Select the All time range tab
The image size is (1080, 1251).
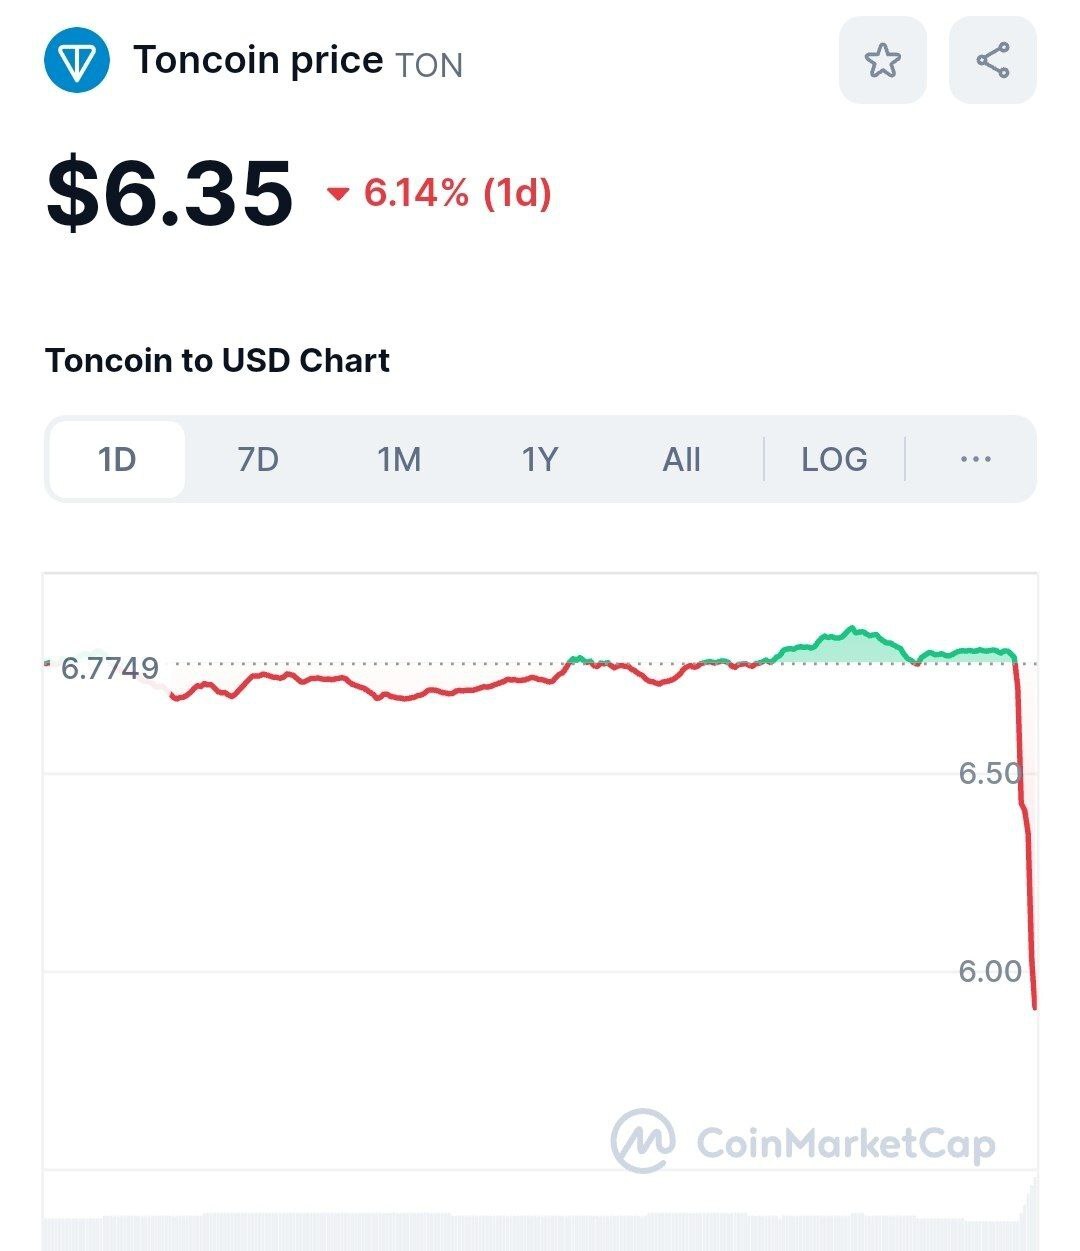point(681,459)
